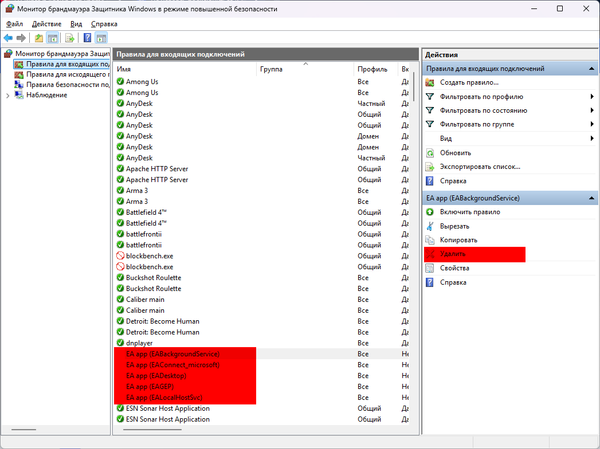
Task: Toggle the action pane toolbar icon
Action: 101,38
